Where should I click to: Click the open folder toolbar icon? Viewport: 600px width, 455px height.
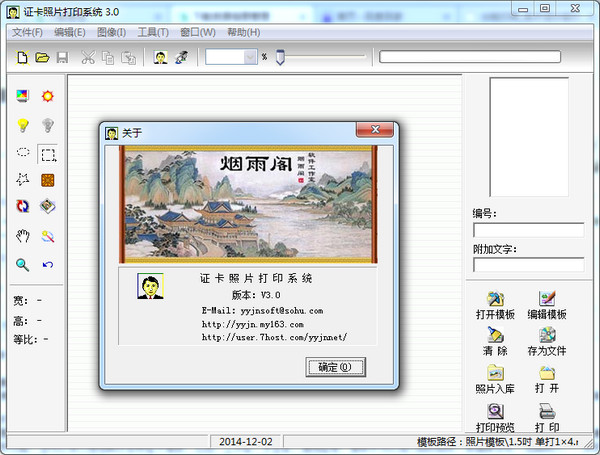pos(42,58)
